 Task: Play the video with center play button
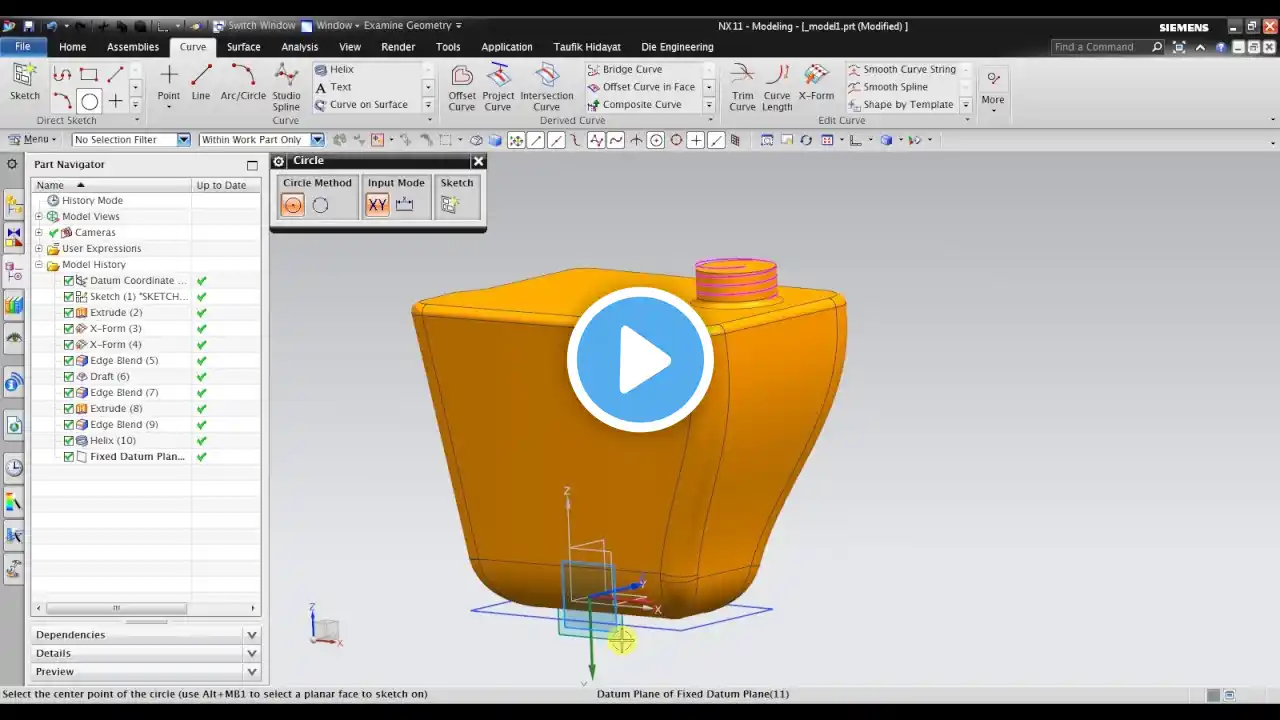(x=640, y=360)
